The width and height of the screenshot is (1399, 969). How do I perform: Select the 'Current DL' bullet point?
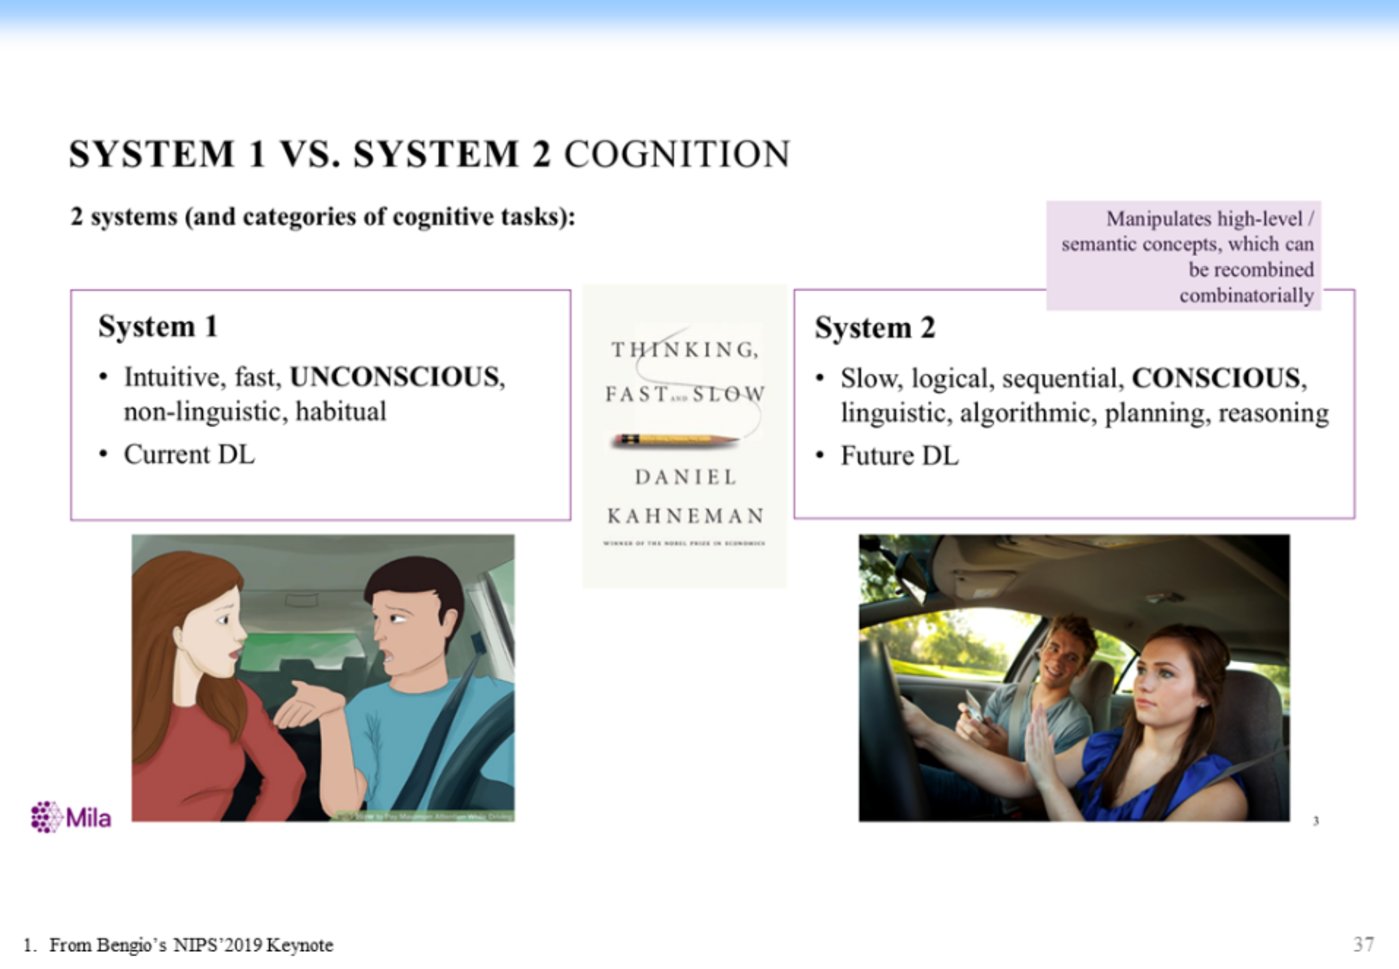[189, 455]
